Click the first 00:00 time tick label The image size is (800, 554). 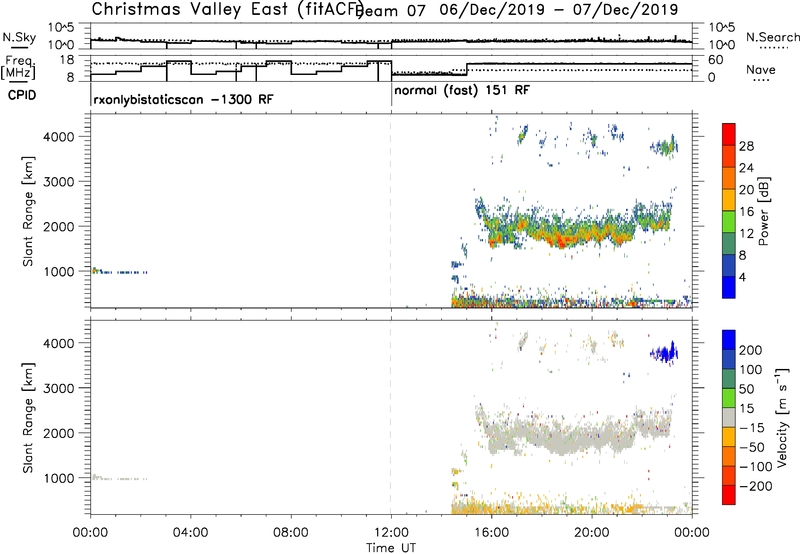(90, 533)
